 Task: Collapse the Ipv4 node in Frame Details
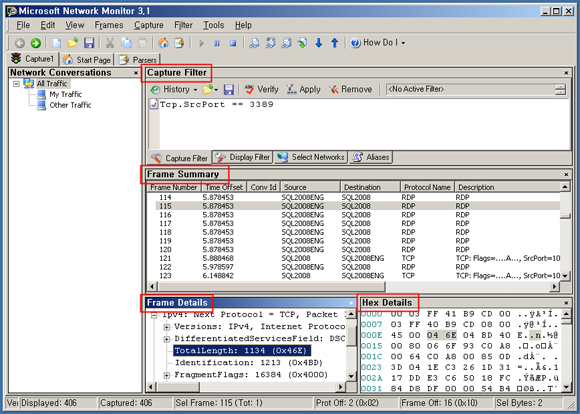point(154,316)
